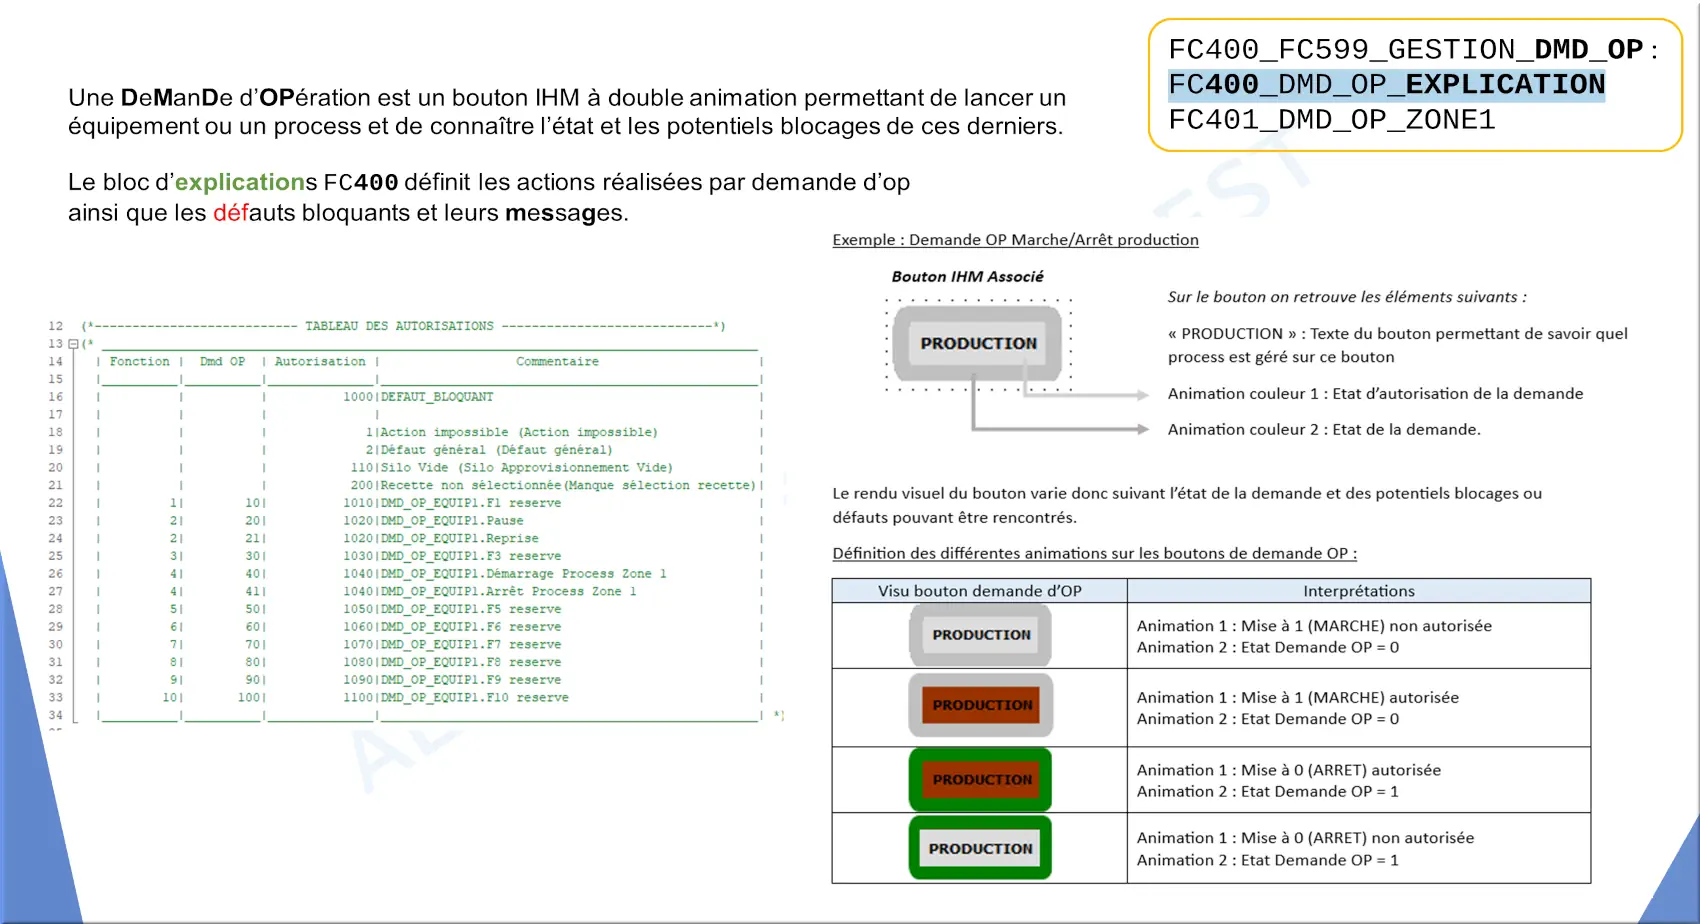1700x924 pixels.
Task: Click the green 'explications' word in the paragraph
Action: (x=240, y=183)
